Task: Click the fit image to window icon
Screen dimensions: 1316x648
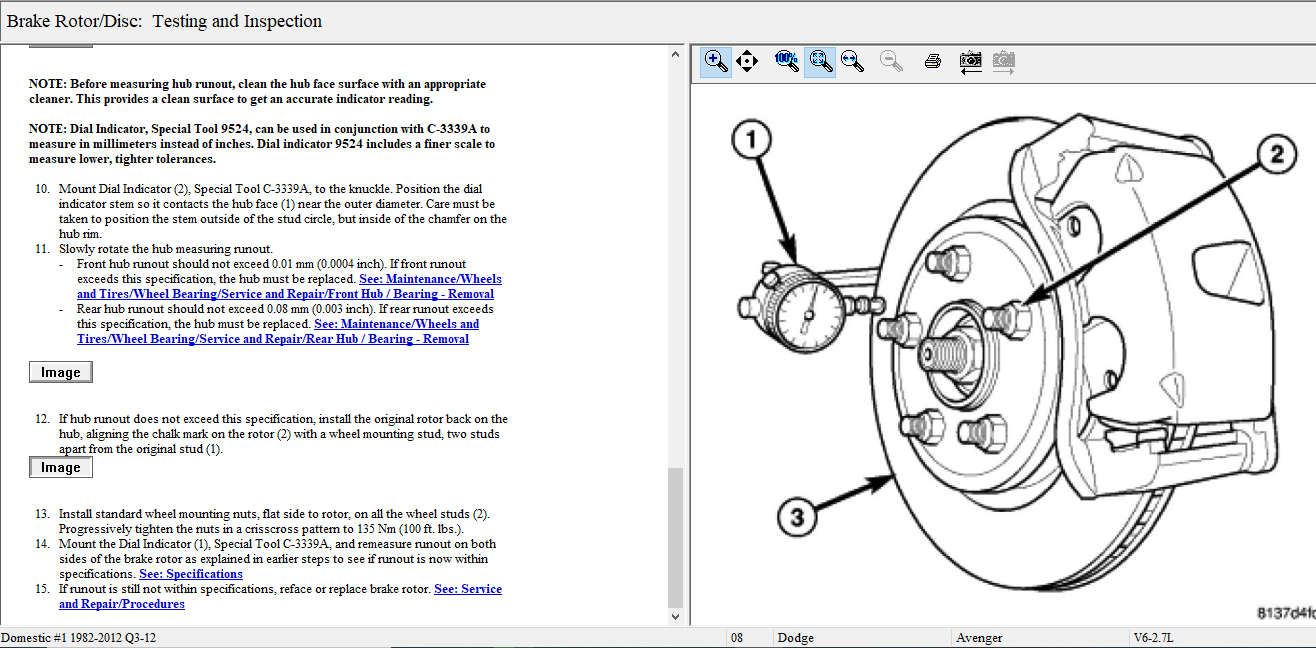Action: coord(820,61)
